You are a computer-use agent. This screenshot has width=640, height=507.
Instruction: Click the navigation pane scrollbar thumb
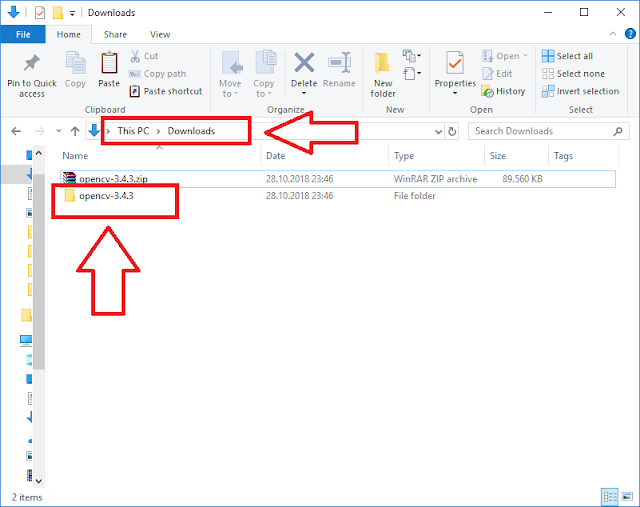coord(39,271)
